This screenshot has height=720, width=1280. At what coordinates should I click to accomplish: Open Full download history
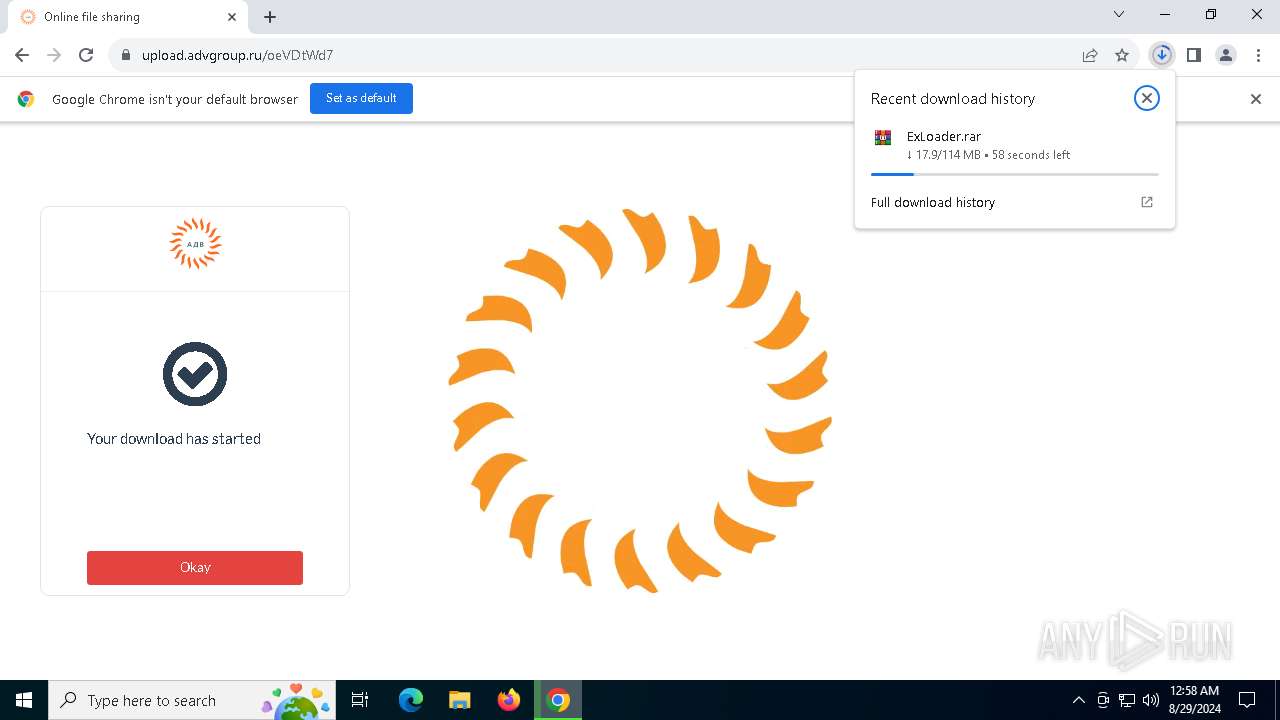point(933,202)
